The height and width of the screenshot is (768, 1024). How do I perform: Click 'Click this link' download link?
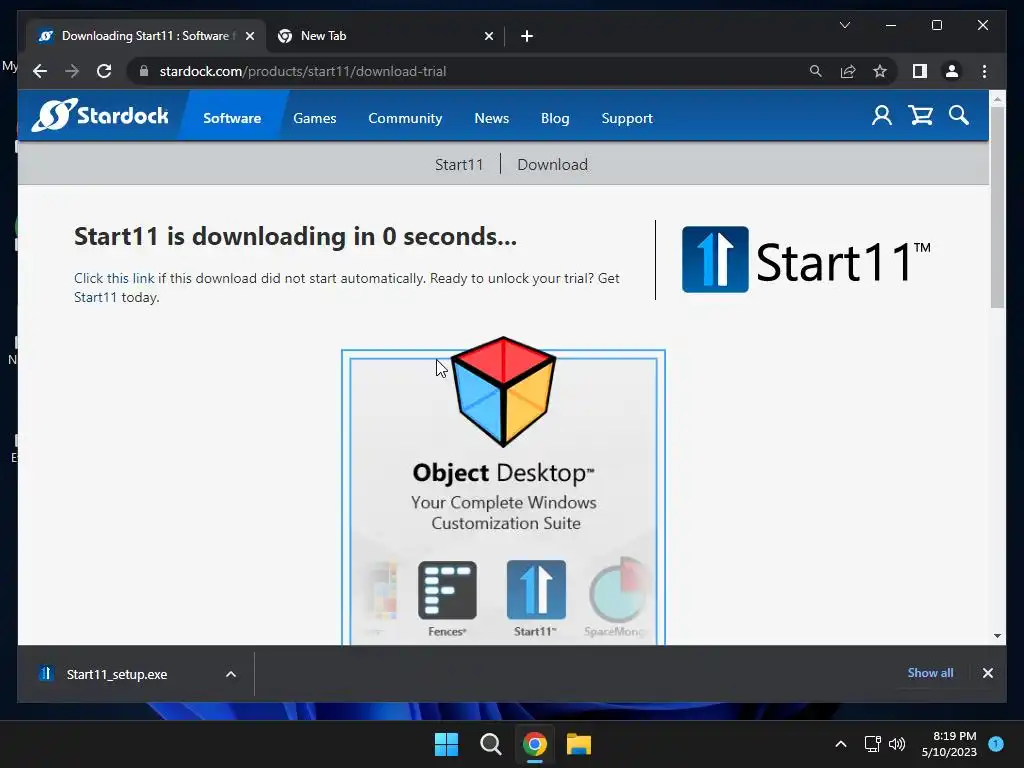(x=114, y=278)
